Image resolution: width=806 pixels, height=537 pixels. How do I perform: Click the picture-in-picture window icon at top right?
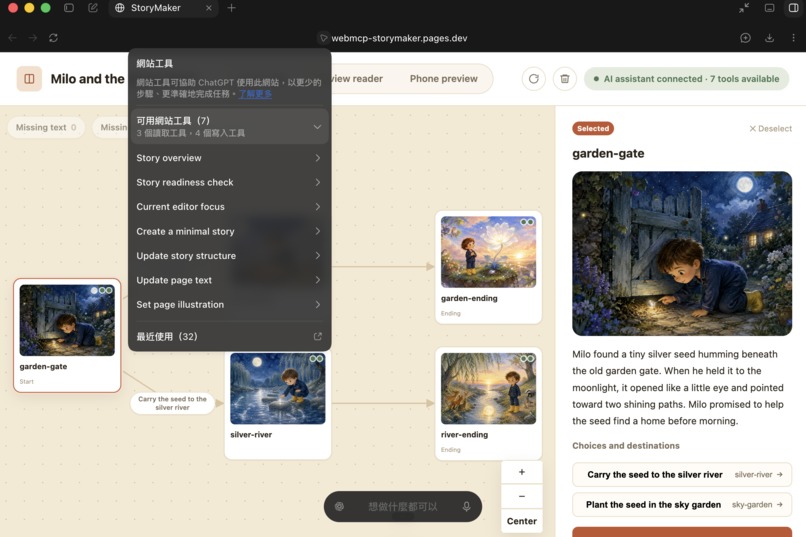770,8
